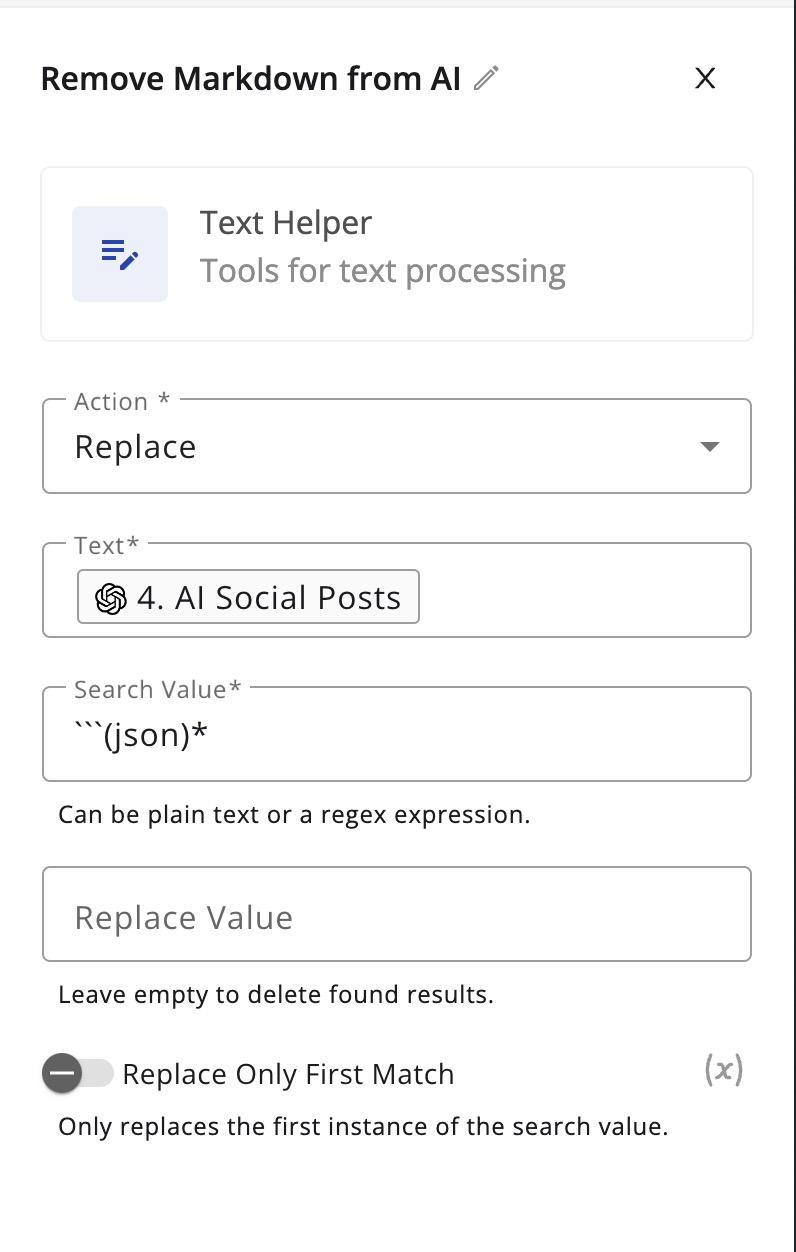Viewport: 796px width, 1252px height.
Task: Select the 4. AI Social Posts chip
Action: pyautogui.click(x=248, y=598)
